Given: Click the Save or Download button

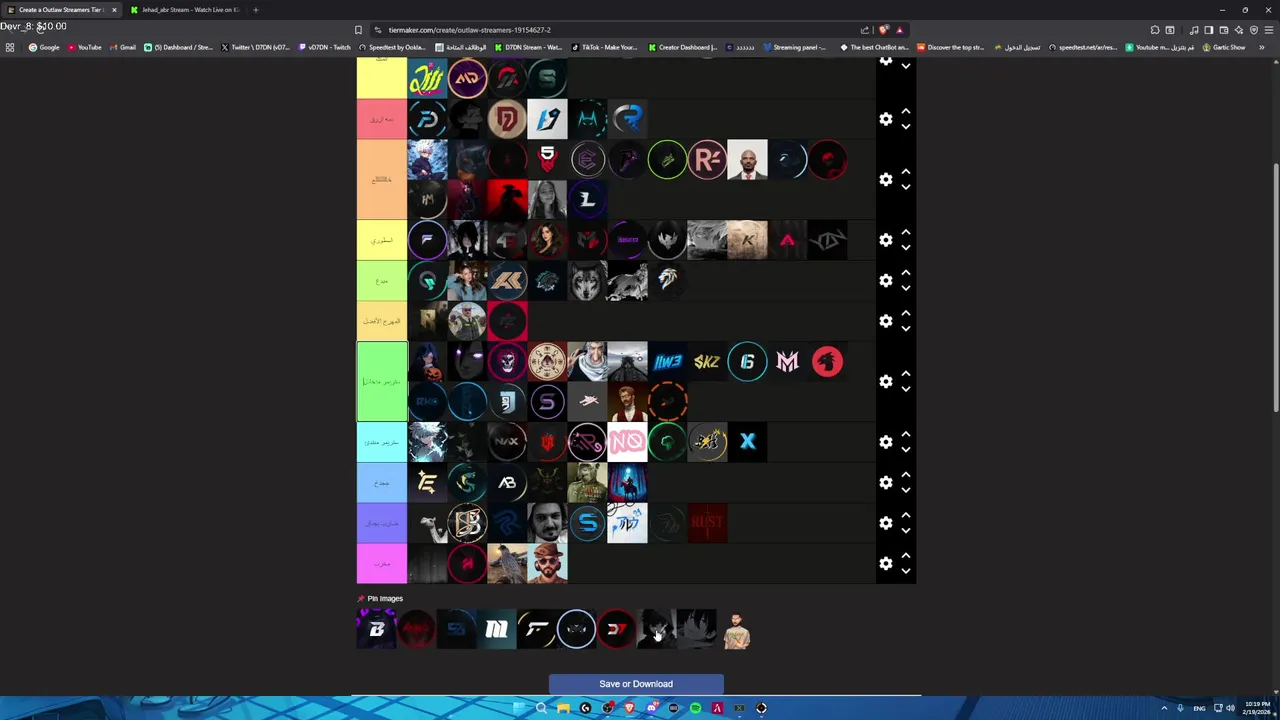Looking at the screenshot, I should coord(636,684).
